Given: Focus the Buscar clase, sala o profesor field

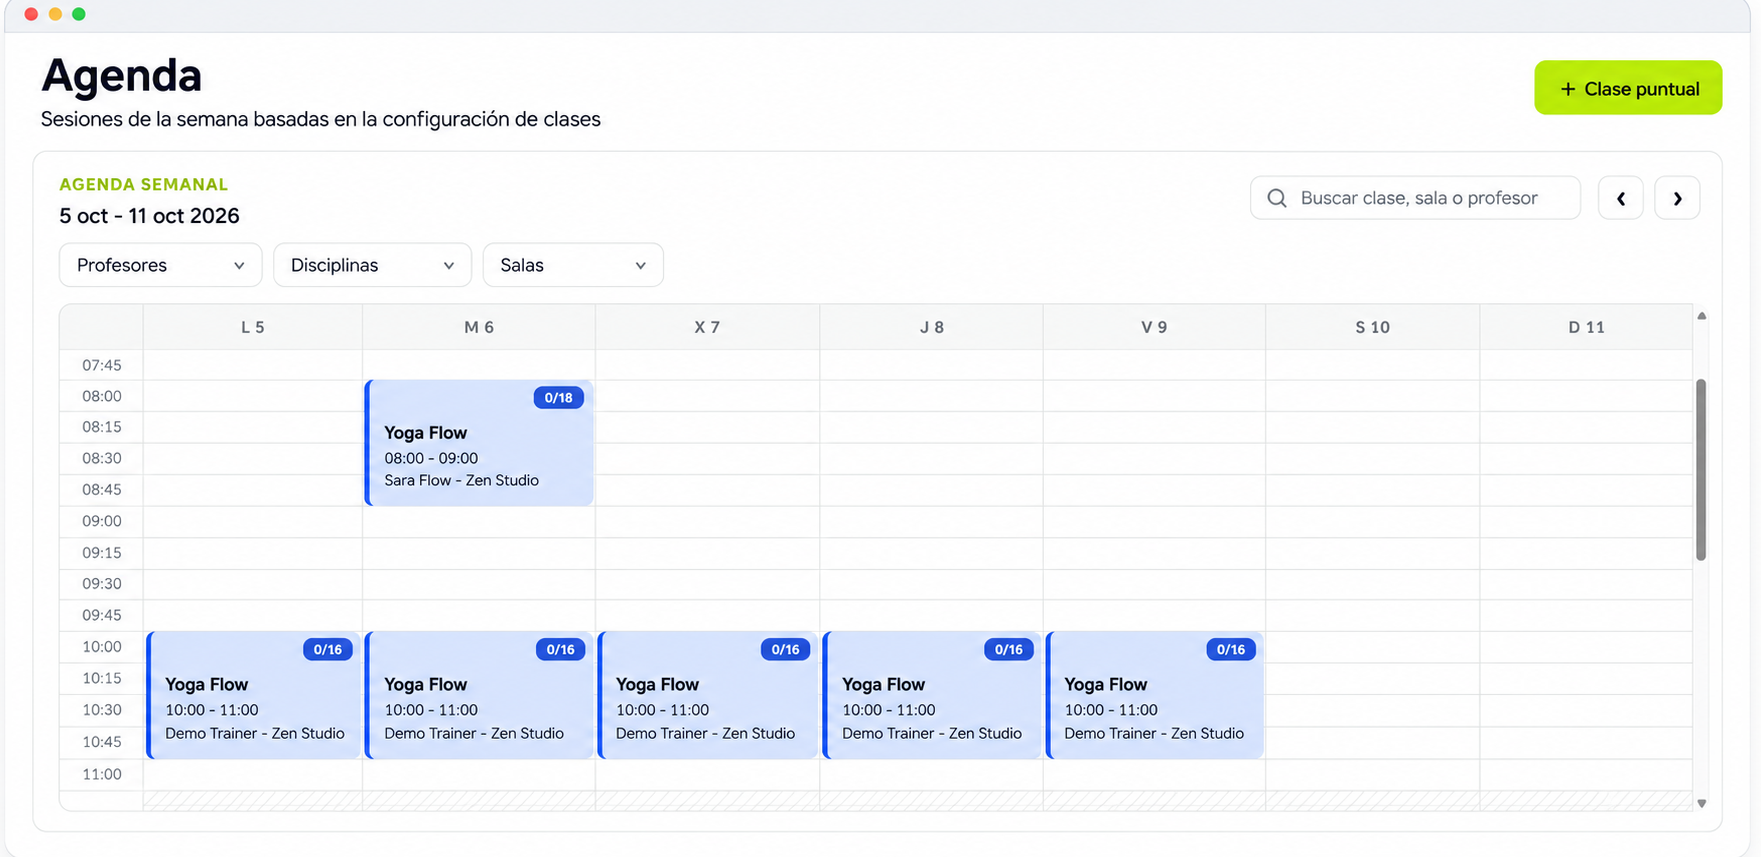Looking at the screenshot, I should [1415, 198].
